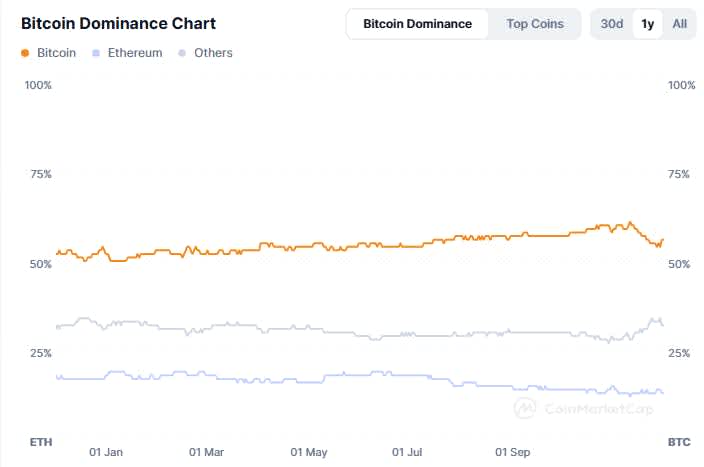The image size is (704, 467).
Task: Switch to the Bitcoin Dominance tab
Action: [x=417, y=24]
